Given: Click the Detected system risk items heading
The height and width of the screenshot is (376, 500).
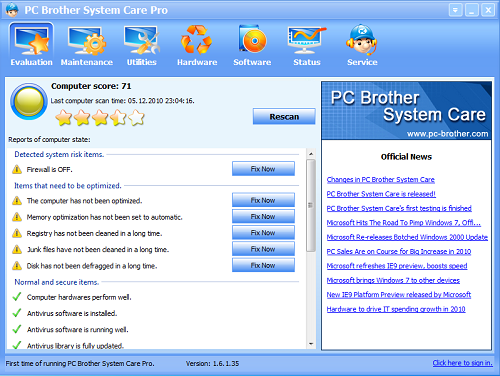Looking at the screenshot, I should (59, 154).
